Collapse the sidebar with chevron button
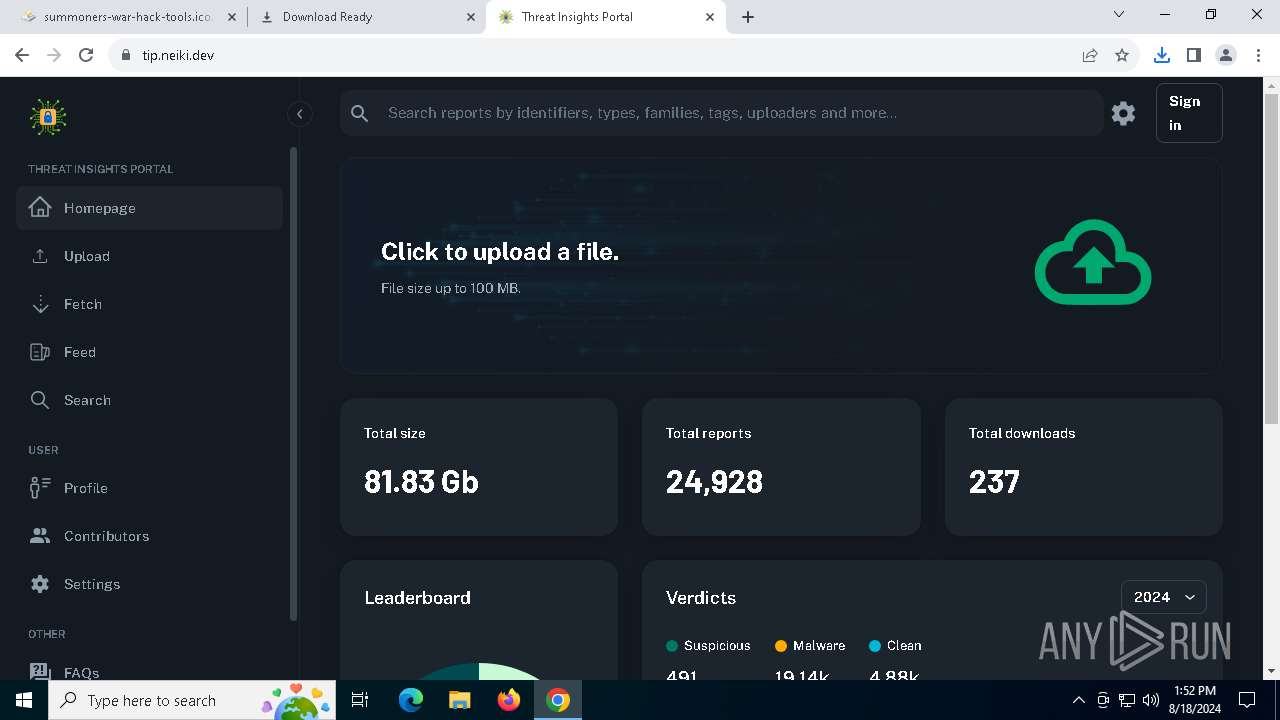This screenshot has width=1280, height=720. tap(299, 114)
